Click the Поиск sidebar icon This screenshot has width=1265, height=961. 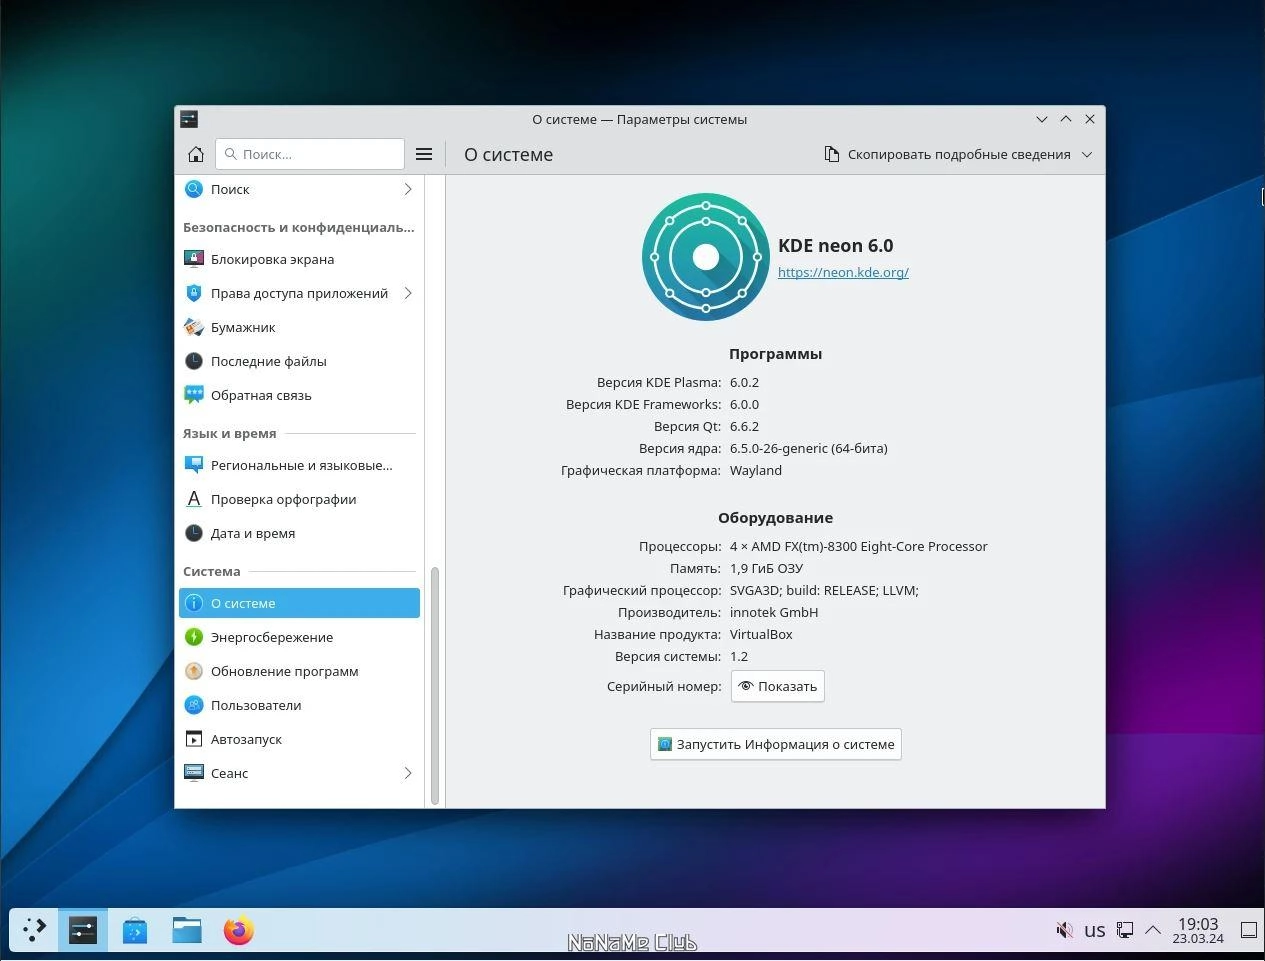(x=194, y=189)
